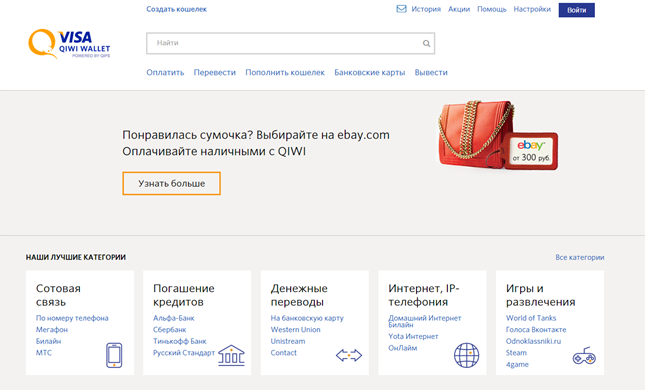Select the Western Union link
645x390 pixels.
tap(295, 330)
